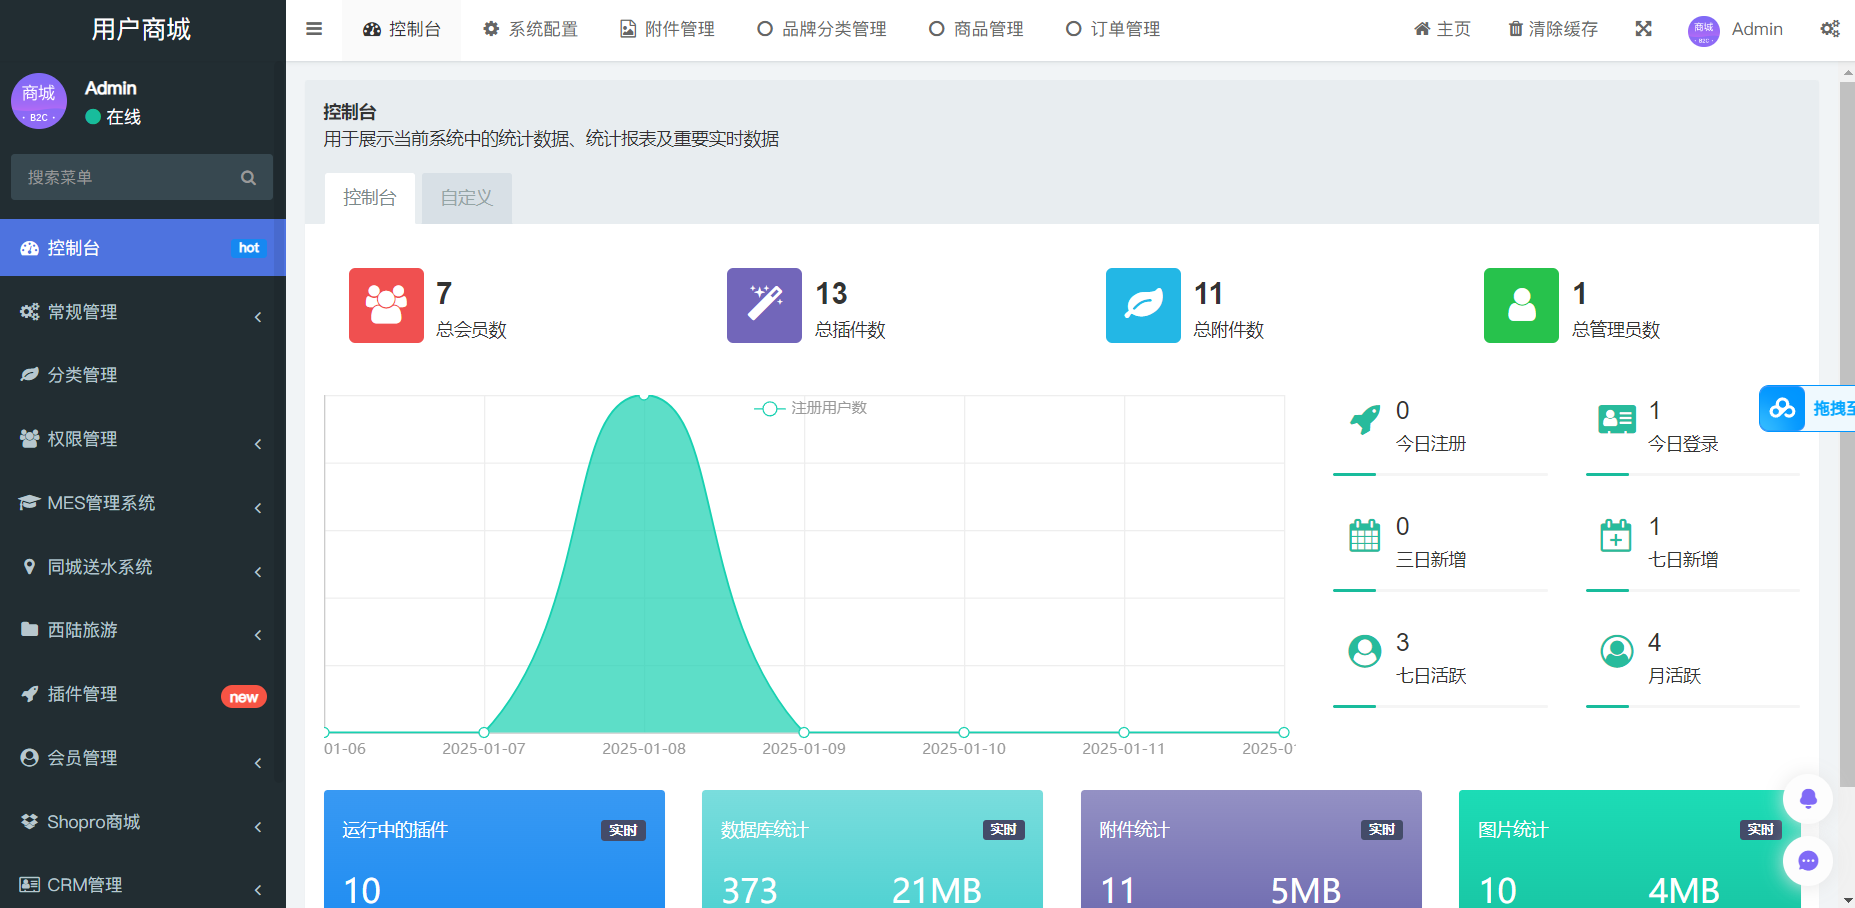Click the settings gear in top-right corner
The width and height of the screenshot is (1855, 908).
coord(1831,29)
